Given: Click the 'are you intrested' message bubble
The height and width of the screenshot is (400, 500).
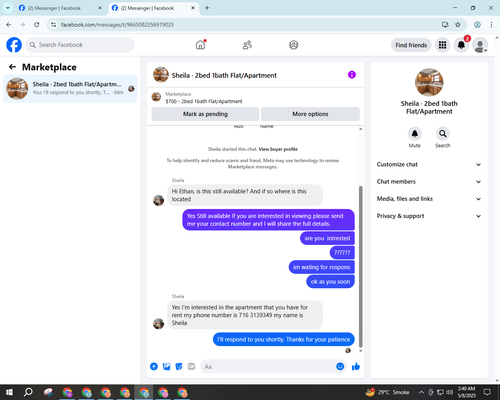Looking at the screenshot, I should 327,238.
